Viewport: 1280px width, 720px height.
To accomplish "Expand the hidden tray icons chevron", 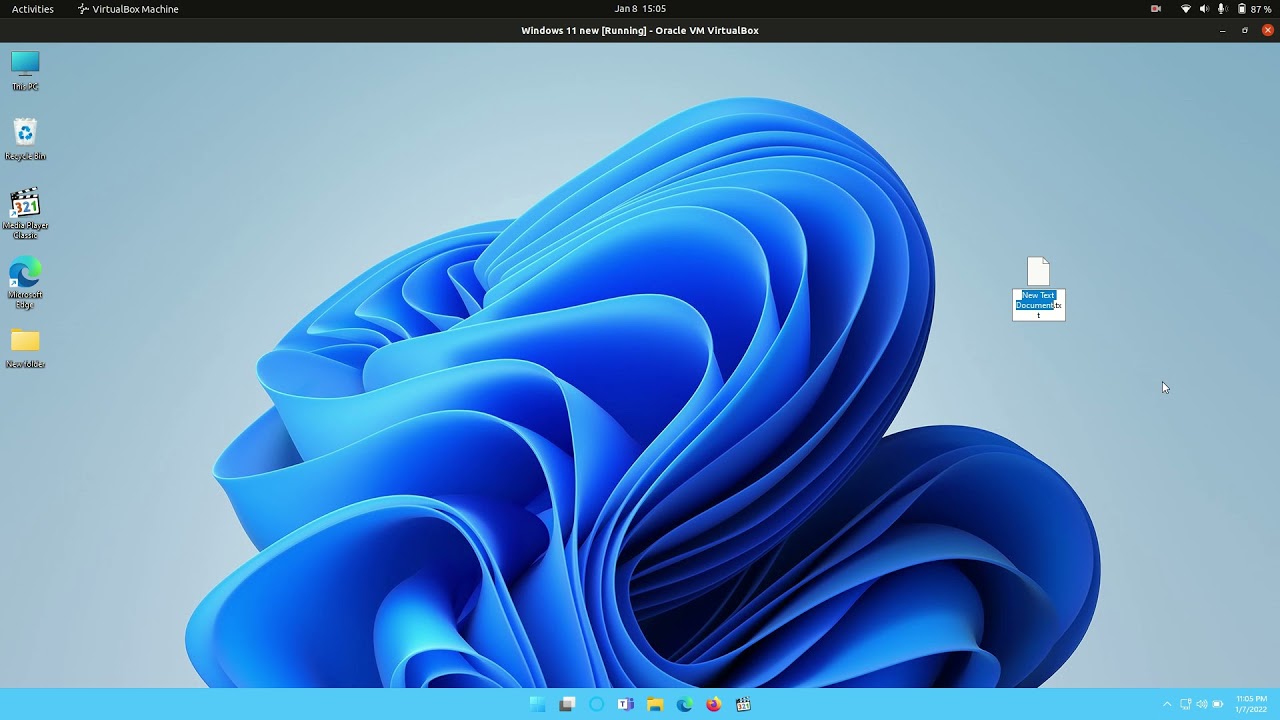I will 1166,704.
